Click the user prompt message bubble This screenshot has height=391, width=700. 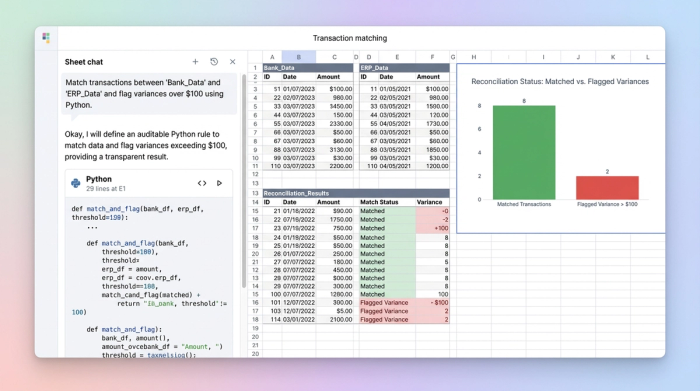(149, 94)
